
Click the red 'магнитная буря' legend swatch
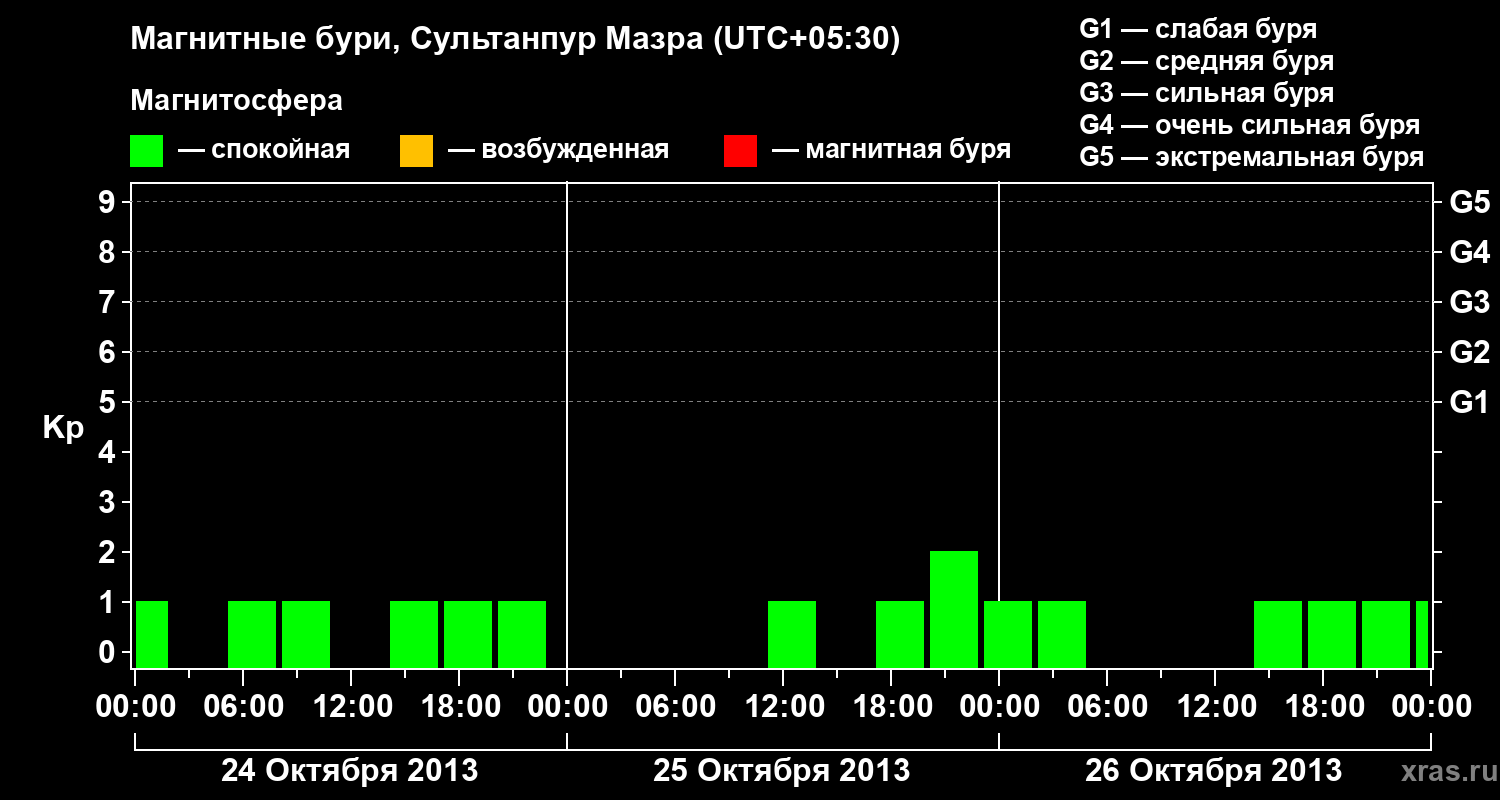pos(740,151)
